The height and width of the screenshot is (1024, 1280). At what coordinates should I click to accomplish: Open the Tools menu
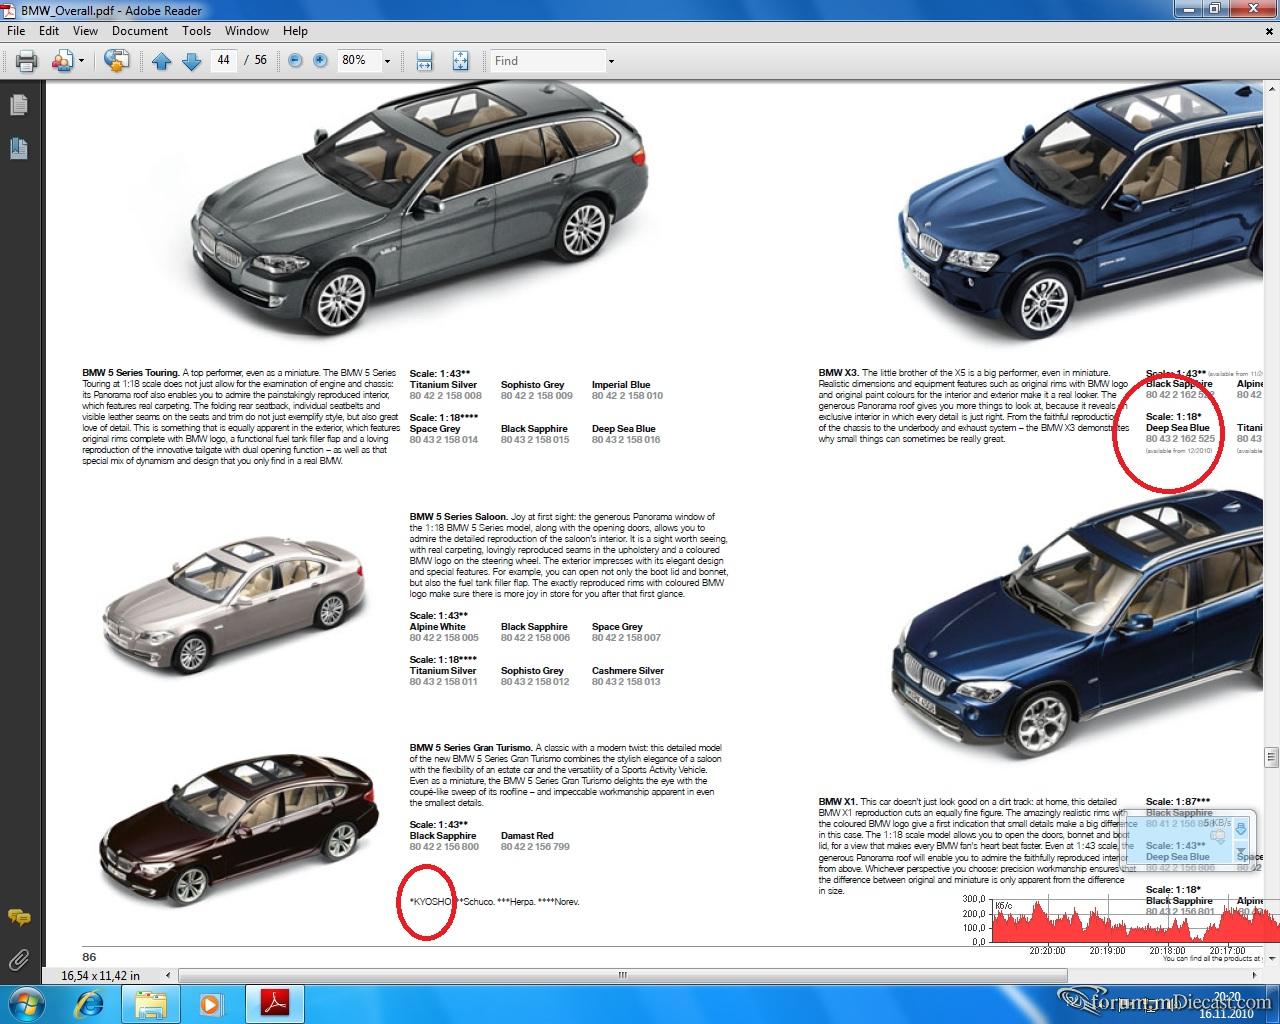(x=196, y=31)
